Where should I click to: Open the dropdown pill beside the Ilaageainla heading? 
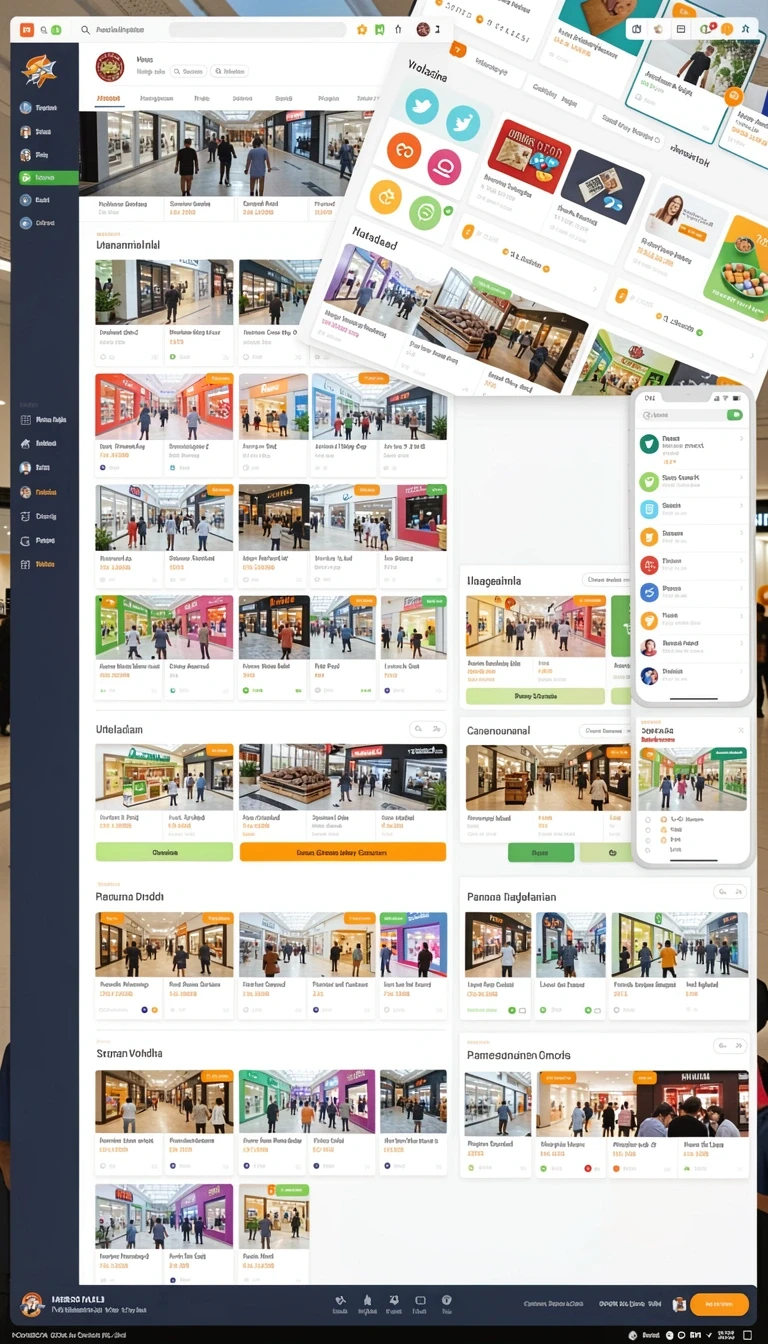[608, 580]
